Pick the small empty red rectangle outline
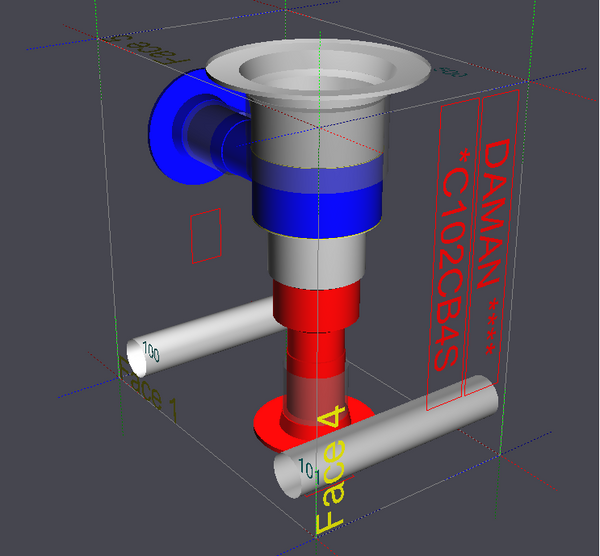 coord(206,236)
